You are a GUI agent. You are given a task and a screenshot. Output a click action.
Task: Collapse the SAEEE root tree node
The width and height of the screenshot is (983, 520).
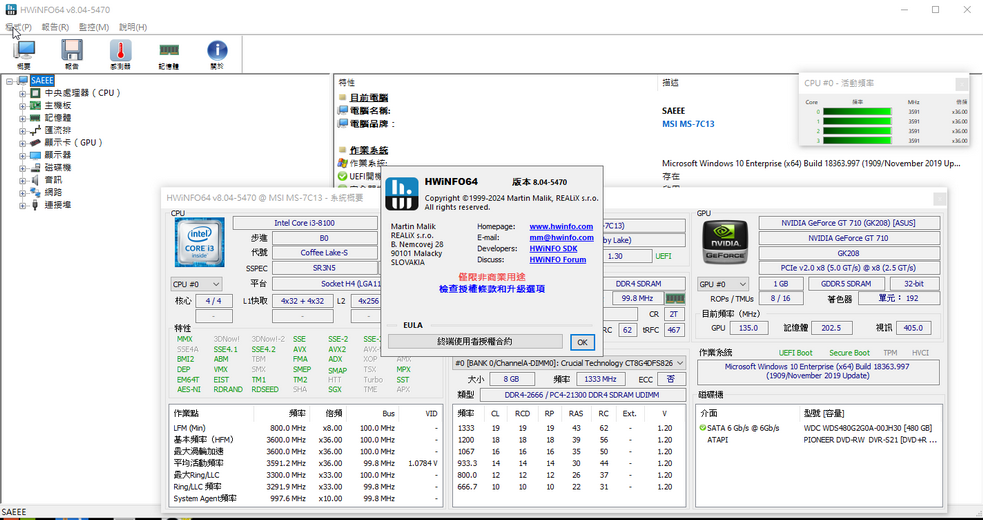pyautogui.click(x=9, y=80)
